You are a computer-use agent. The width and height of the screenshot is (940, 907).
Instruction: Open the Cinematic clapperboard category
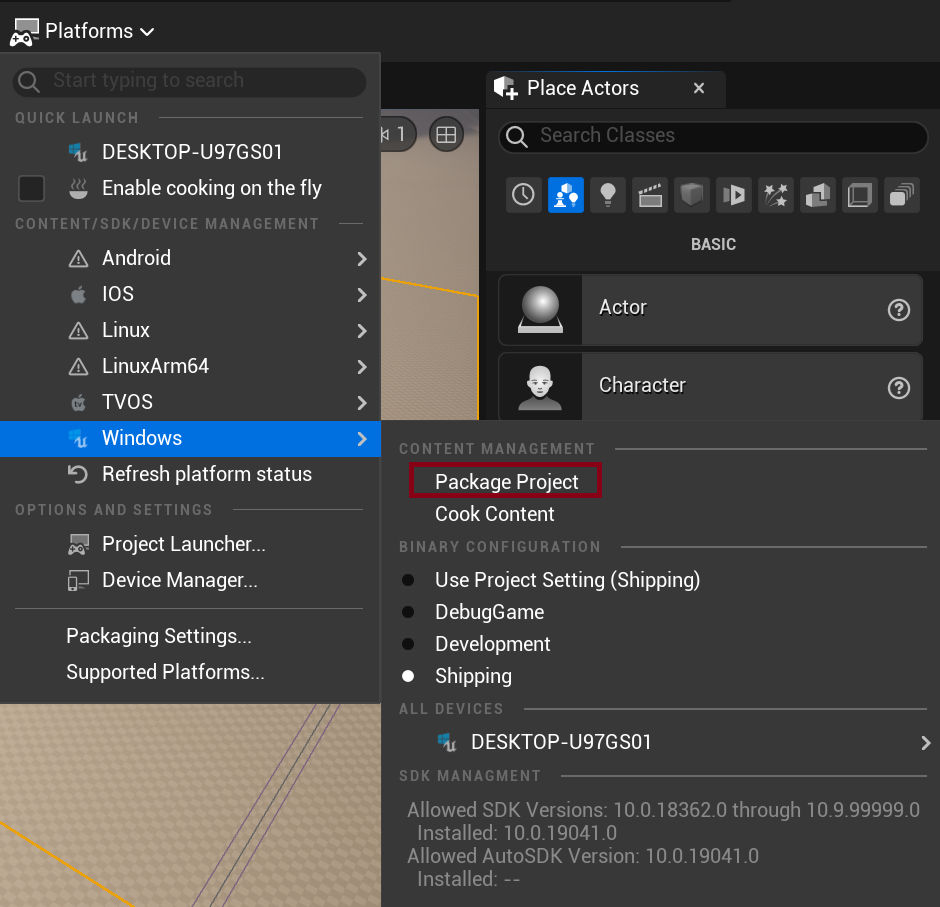pyautogui.click(x=650, y=195)
